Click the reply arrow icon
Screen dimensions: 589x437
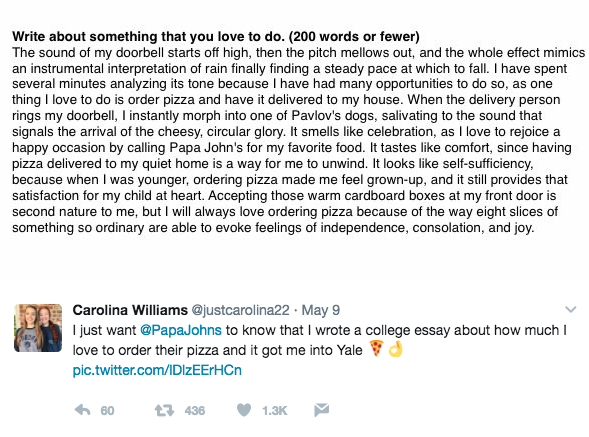point(82,410)
